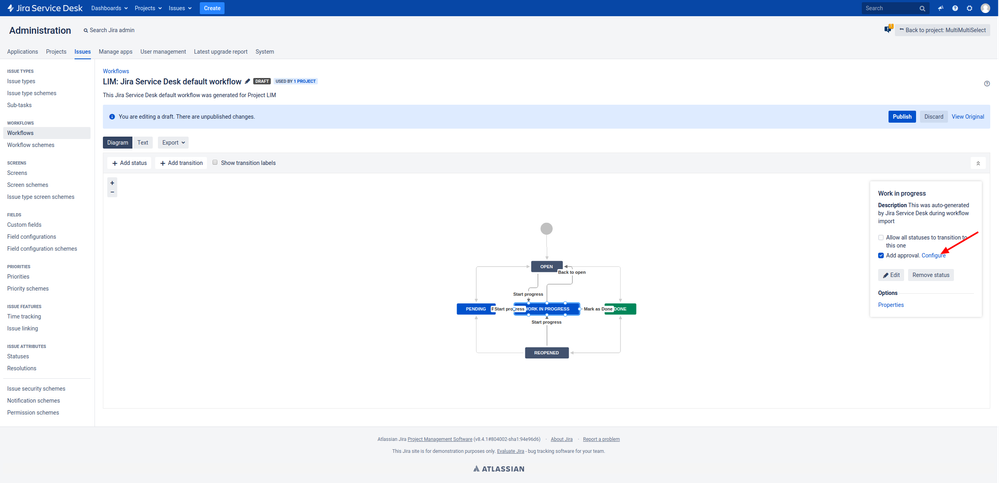
Task: Click the View Original link
Action: coord(968,117)
